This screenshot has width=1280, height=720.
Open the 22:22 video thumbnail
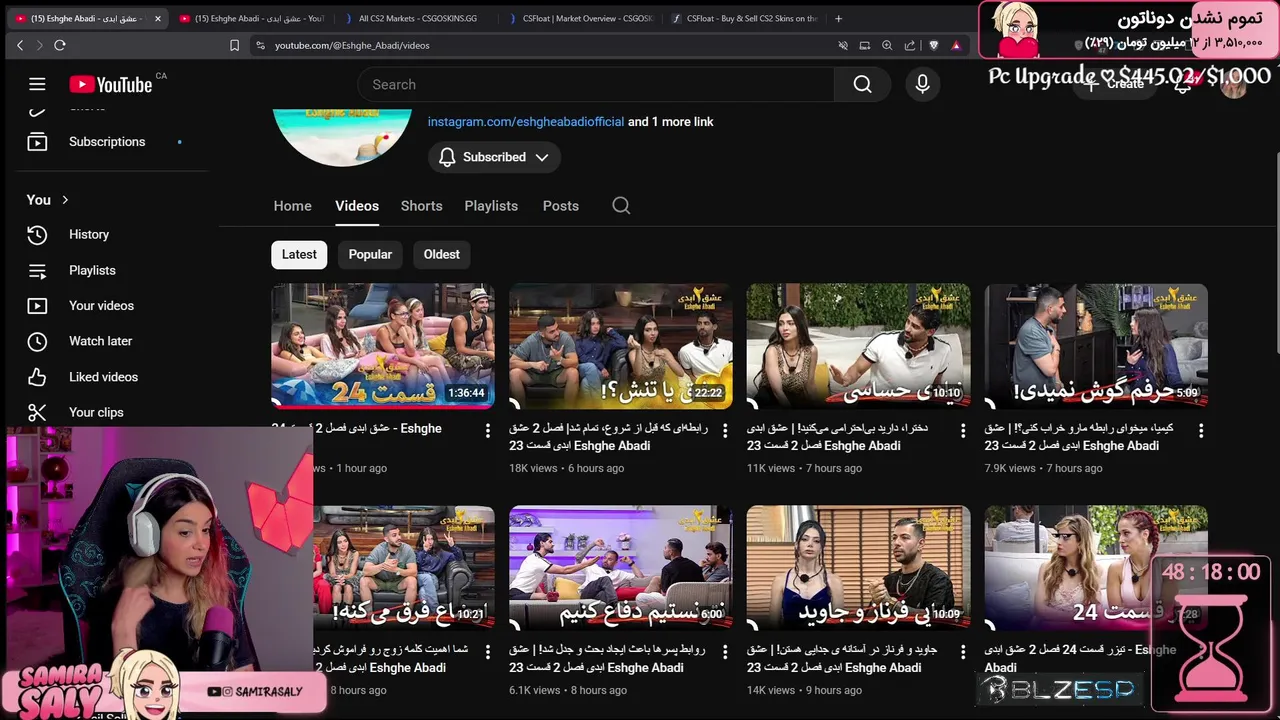pos(621,346)
